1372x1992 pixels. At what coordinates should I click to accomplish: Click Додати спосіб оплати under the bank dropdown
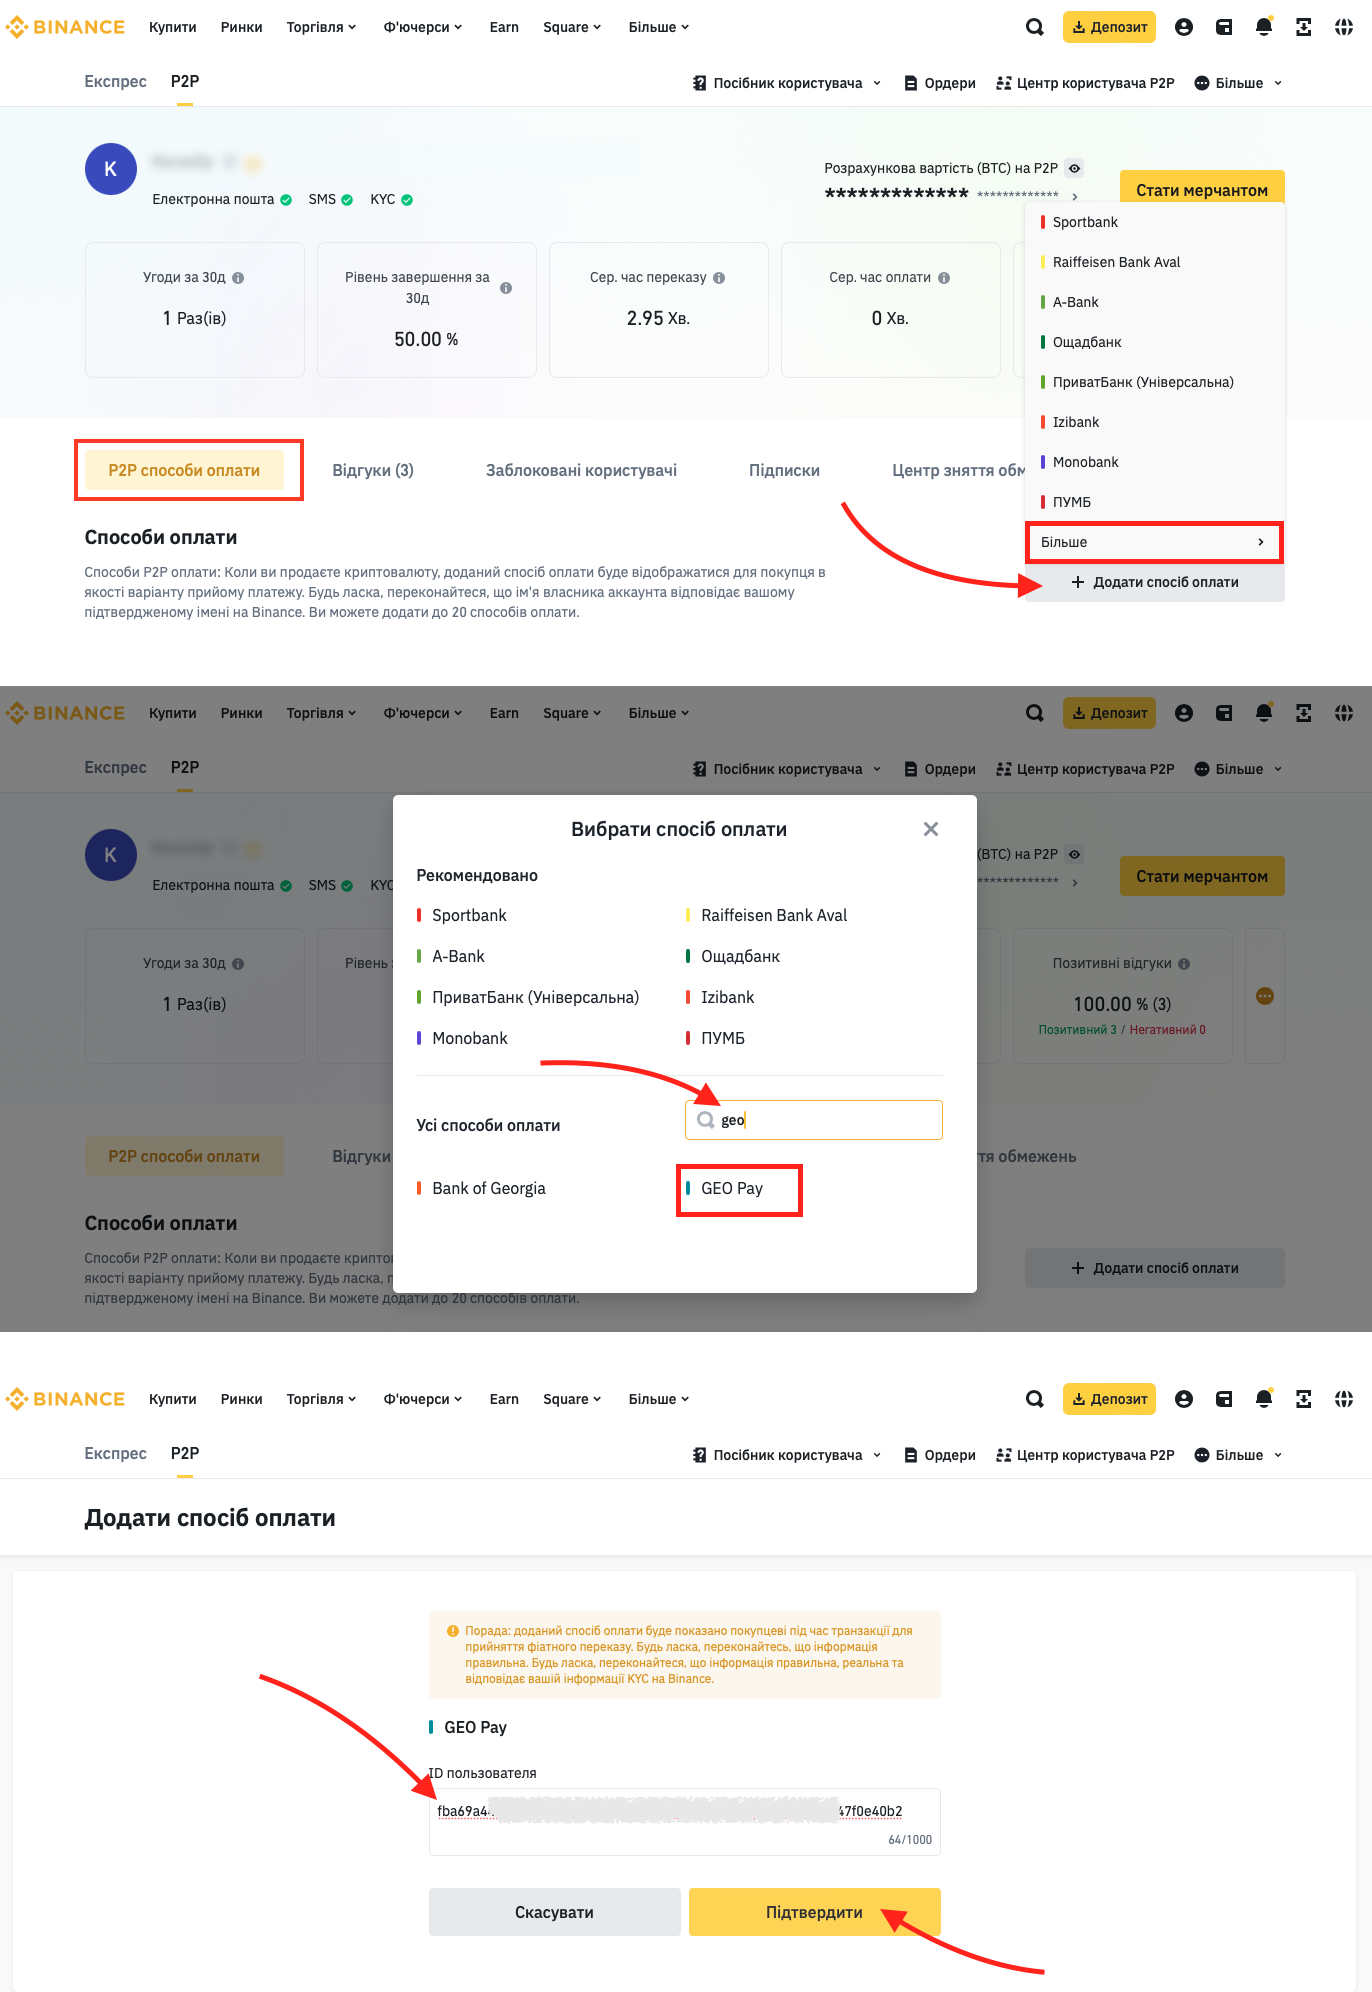tap(1154, 582)
